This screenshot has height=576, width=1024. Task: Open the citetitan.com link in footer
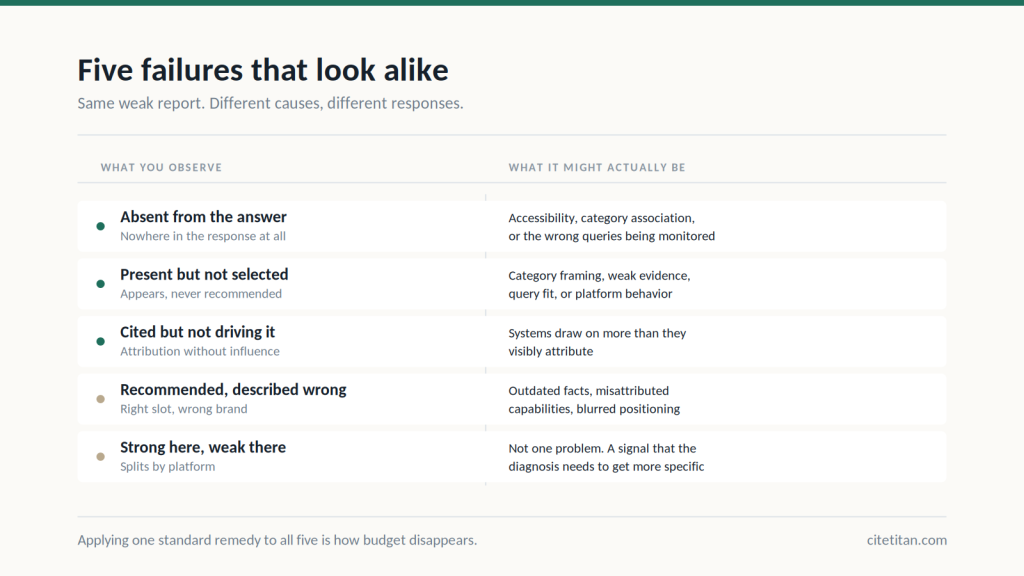coord(906,540)
